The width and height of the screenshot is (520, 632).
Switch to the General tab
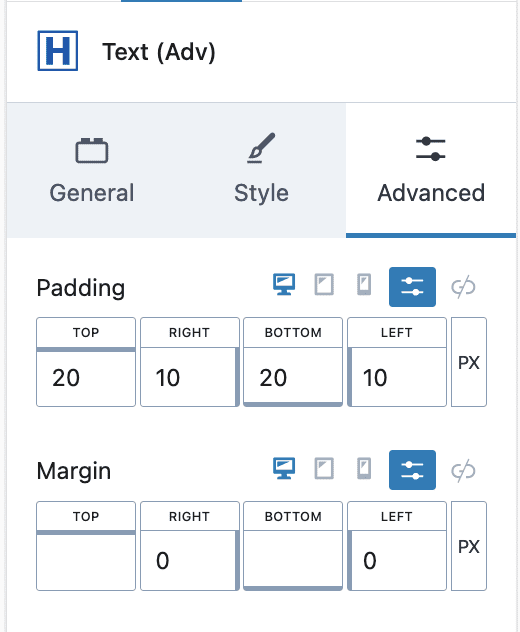click(x=92, y=170)
